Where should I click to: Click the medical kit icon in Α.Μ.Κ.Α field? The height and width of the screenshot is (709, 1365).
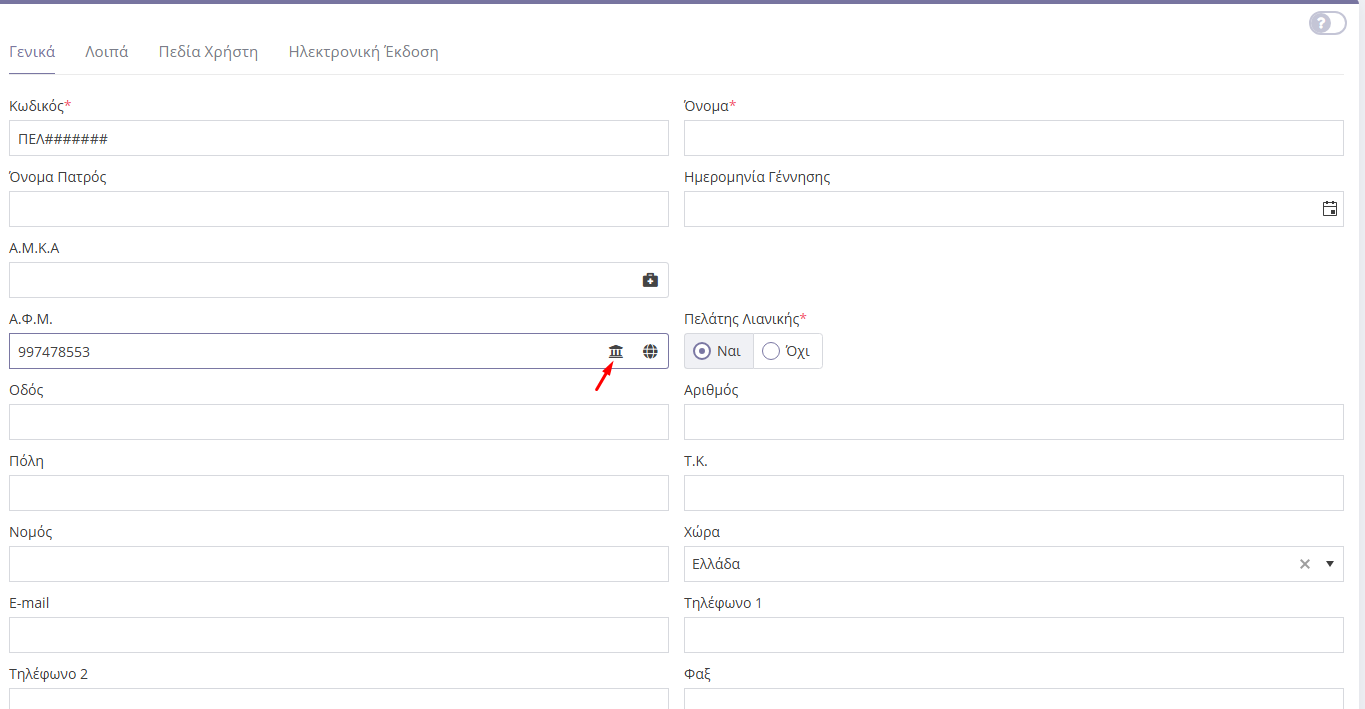650,280
